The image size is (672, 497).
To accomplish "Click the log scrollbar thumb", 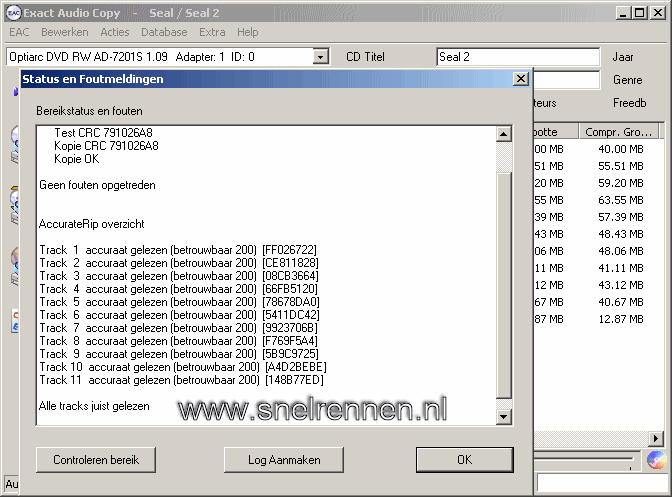I will (x=504, y=285).
